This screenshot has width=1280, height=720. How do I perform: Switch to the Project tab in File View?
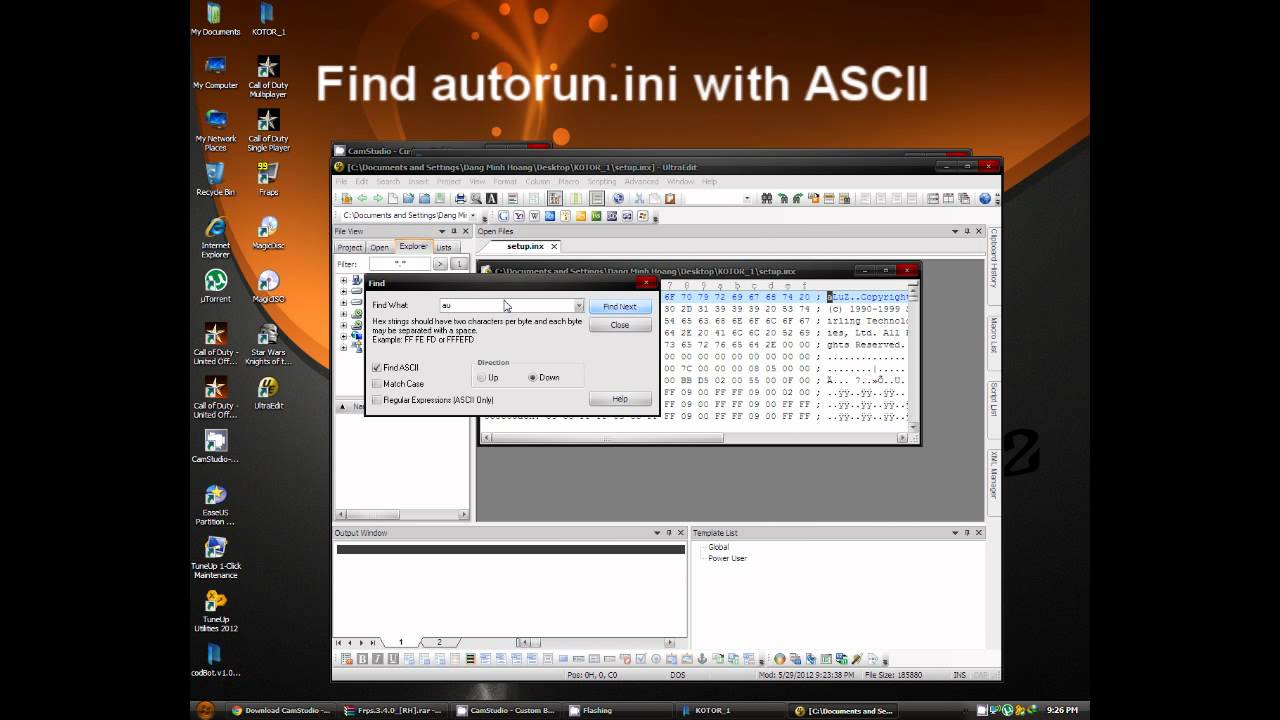pyautogui.click(x=350, y=247)
